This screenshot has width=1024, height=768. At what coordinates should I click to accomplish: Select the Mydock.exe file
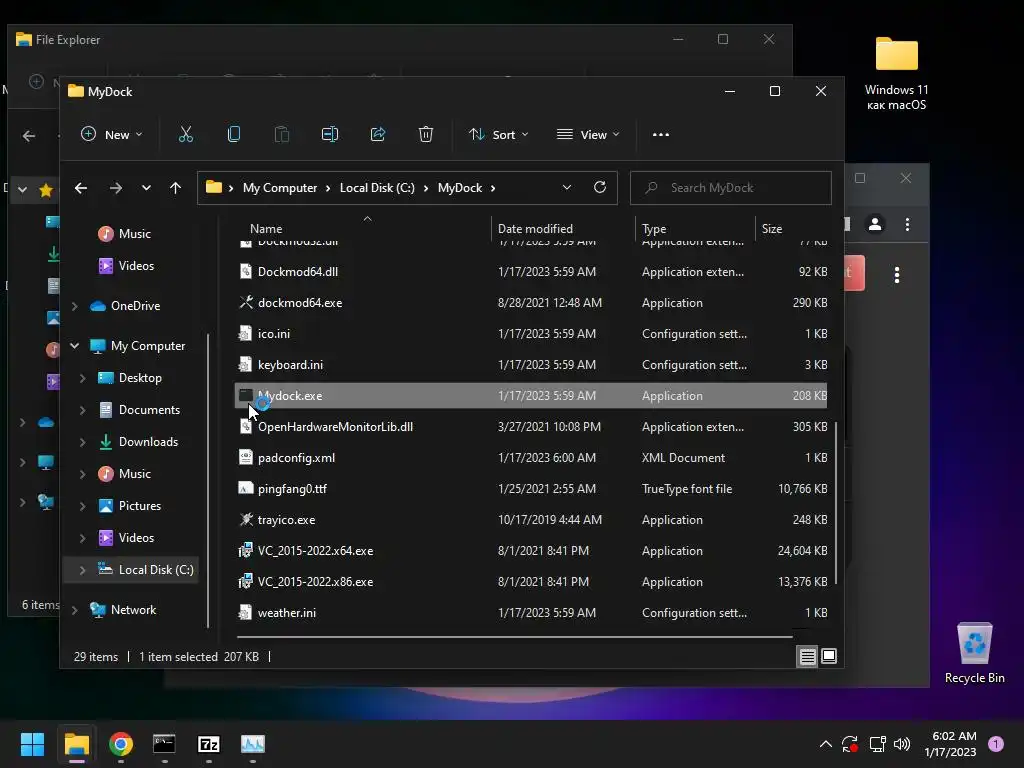[x=530, y=396]
